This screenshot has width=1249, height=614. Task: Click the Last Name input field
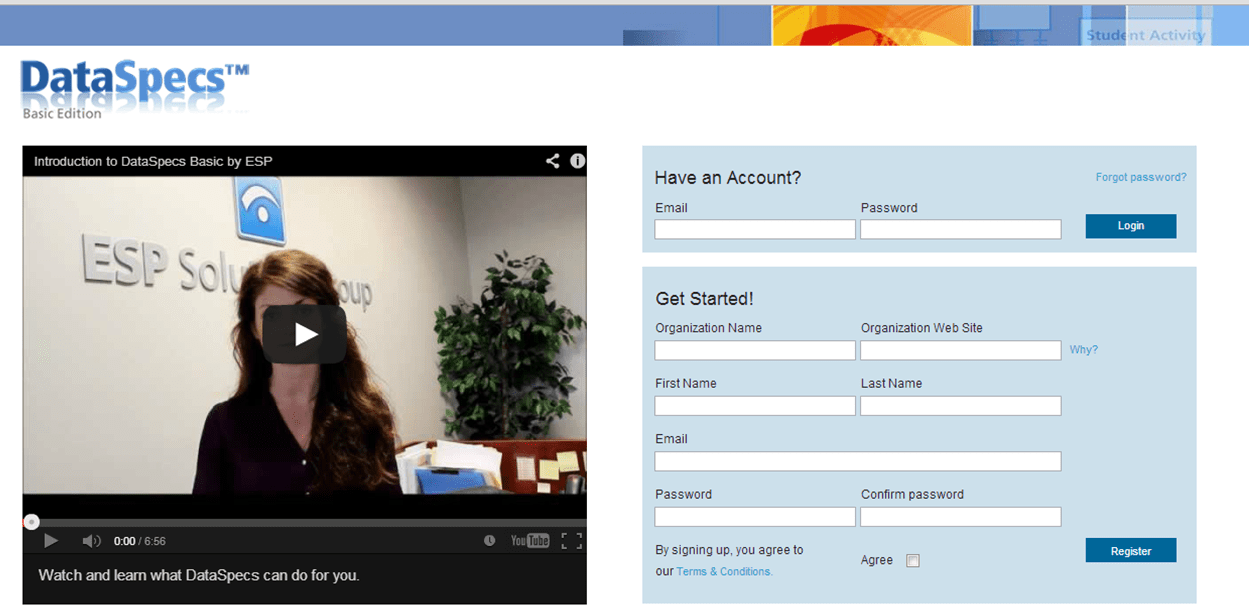coord(961,406)
